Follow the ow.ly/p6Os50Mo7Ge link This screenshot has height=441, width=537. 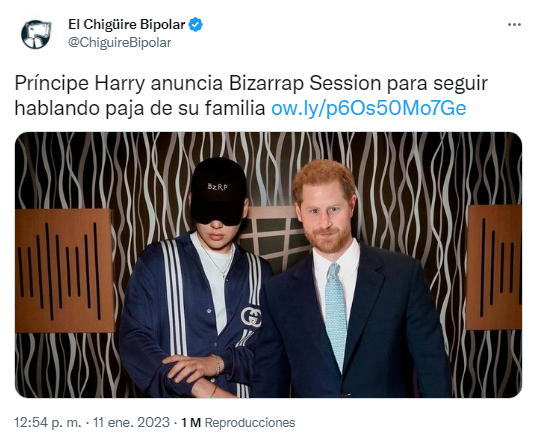pos(369,109)
